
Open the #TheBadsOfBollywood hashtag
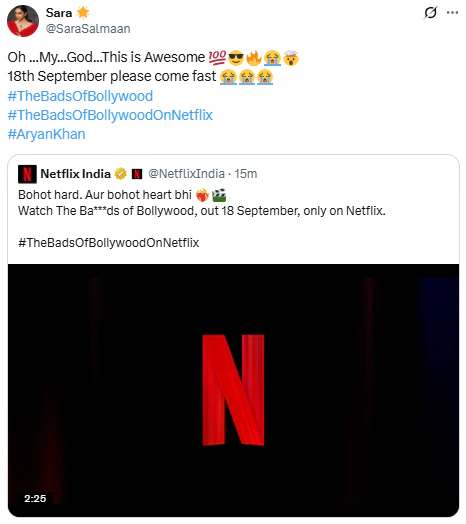point(80,96)
